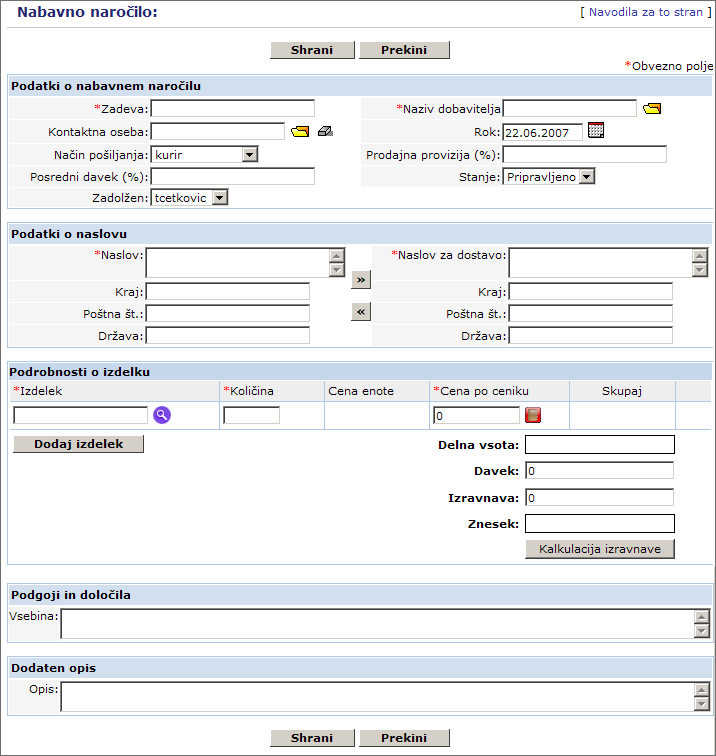Open contact lookup folder beside Kontaktna oseba
This screenshot has height=756, width=716.
tap(300, 132)
